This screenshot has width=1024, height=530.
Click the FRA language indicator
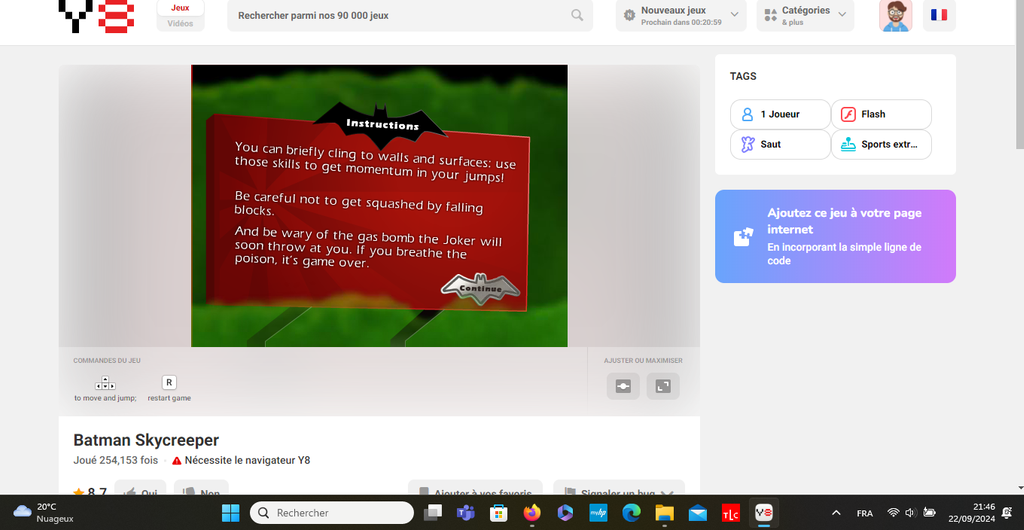point(864,513)
